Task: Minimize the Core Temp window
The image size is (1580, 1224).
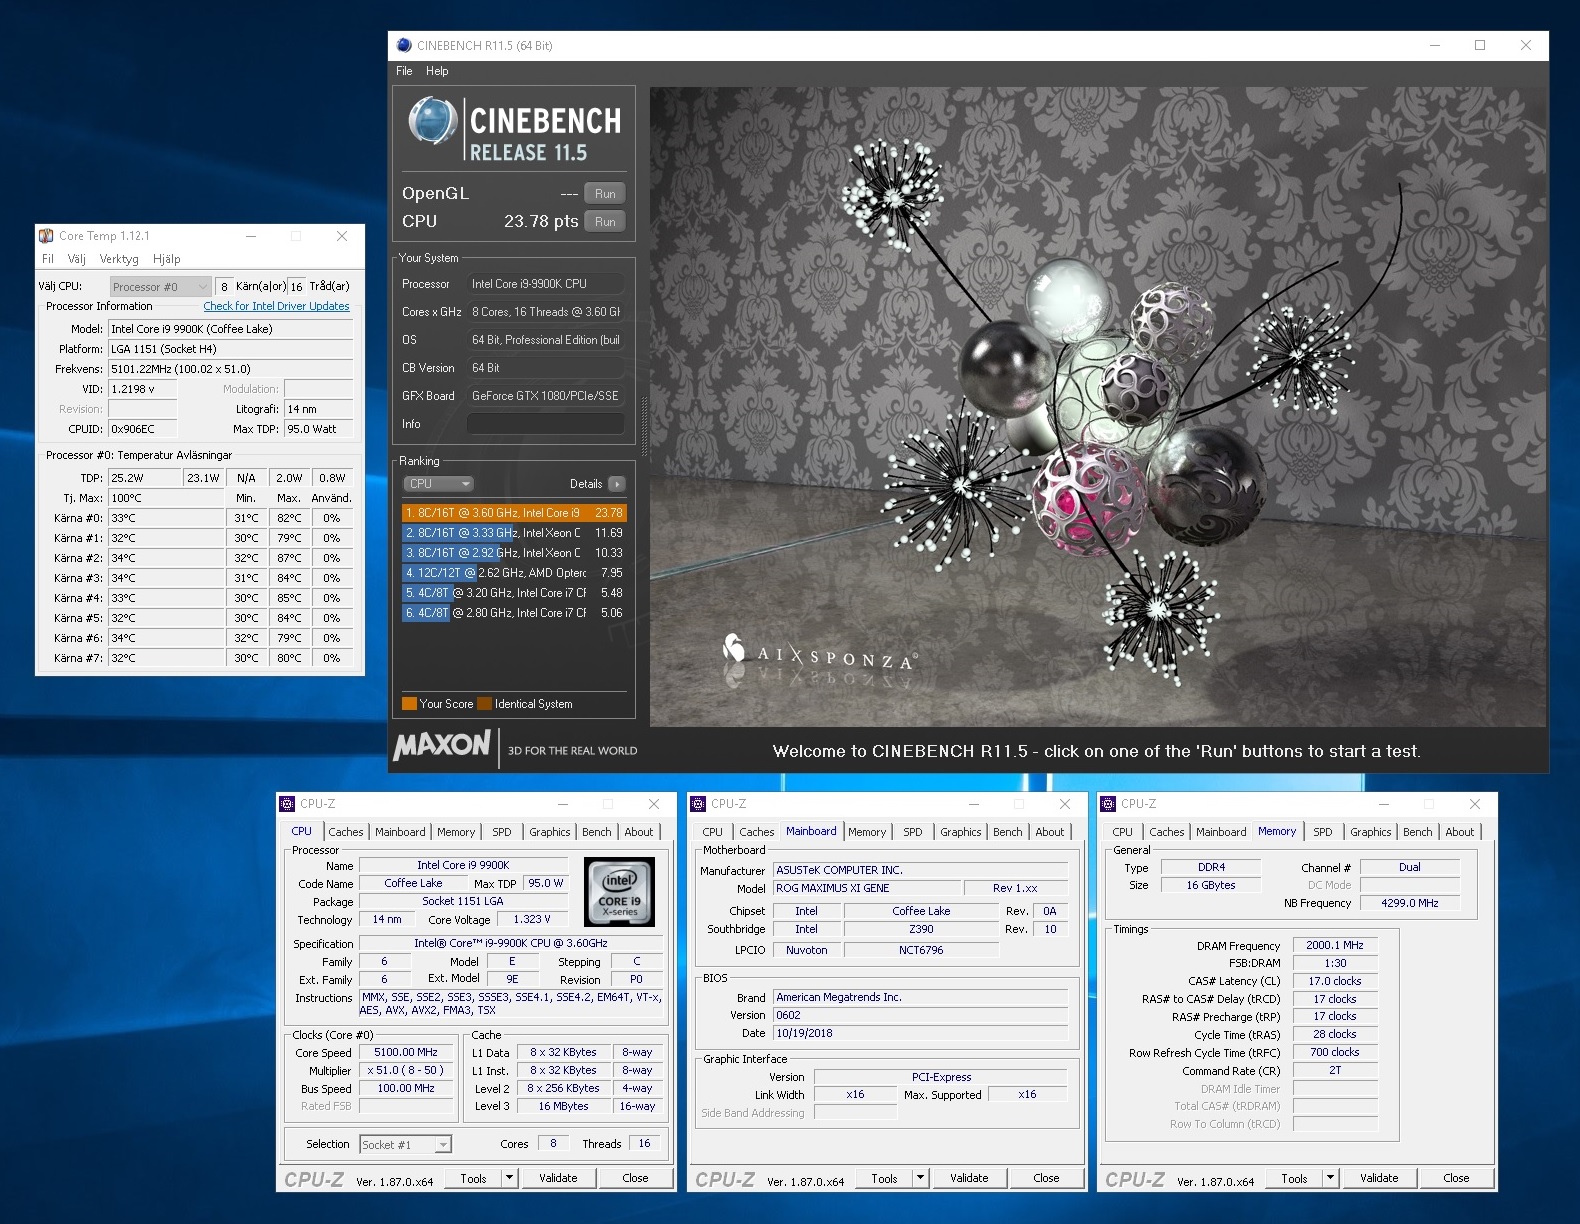Action: [x=251, y=236]
